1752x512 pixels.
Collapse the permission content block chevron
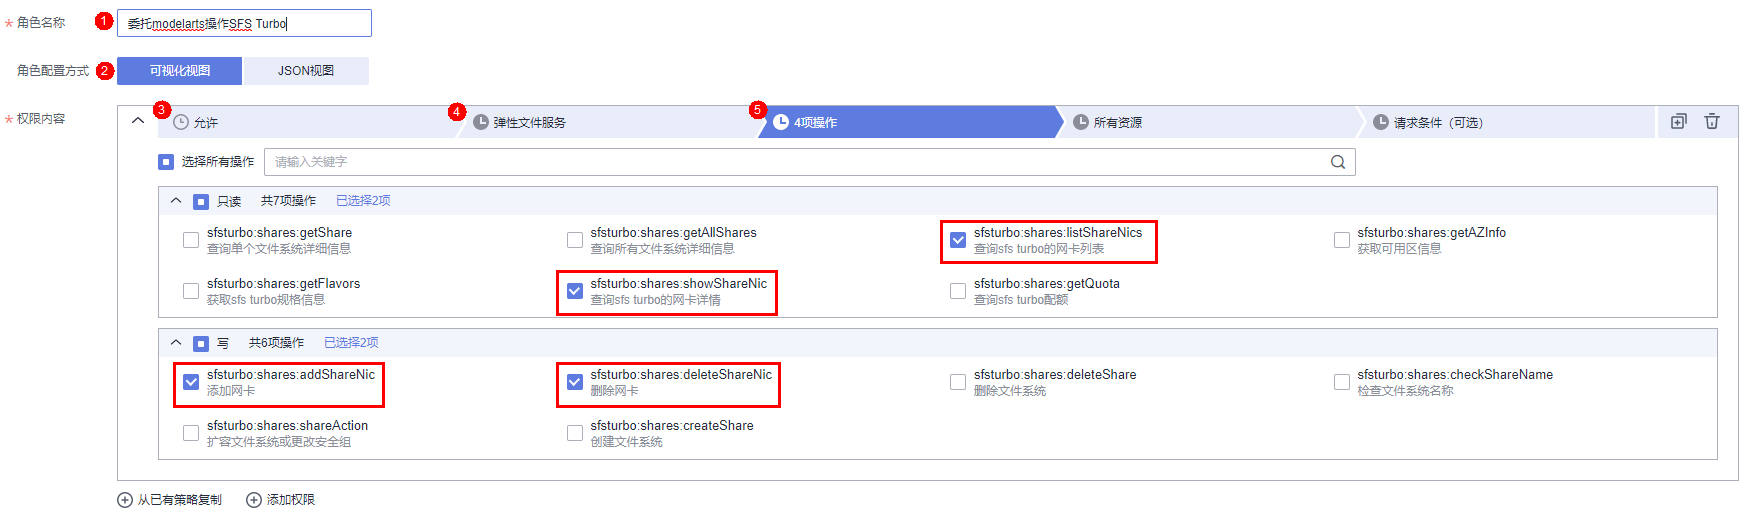(x=138, y=120)
